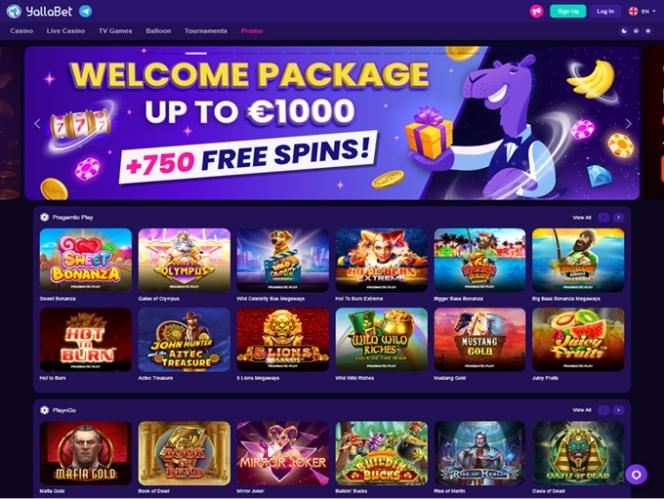Show the previous Play'n Go games arrow

pyautogui.click(x=603, y=410)
